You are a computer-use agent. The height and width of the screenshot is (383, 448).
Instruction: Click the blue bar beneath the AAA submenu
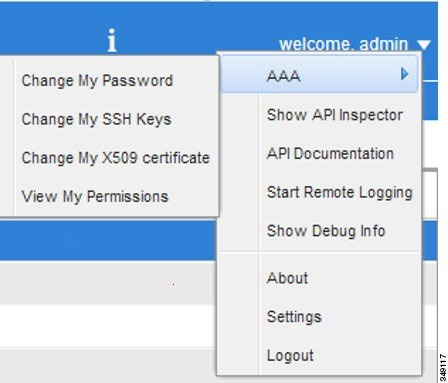(108, 240)
